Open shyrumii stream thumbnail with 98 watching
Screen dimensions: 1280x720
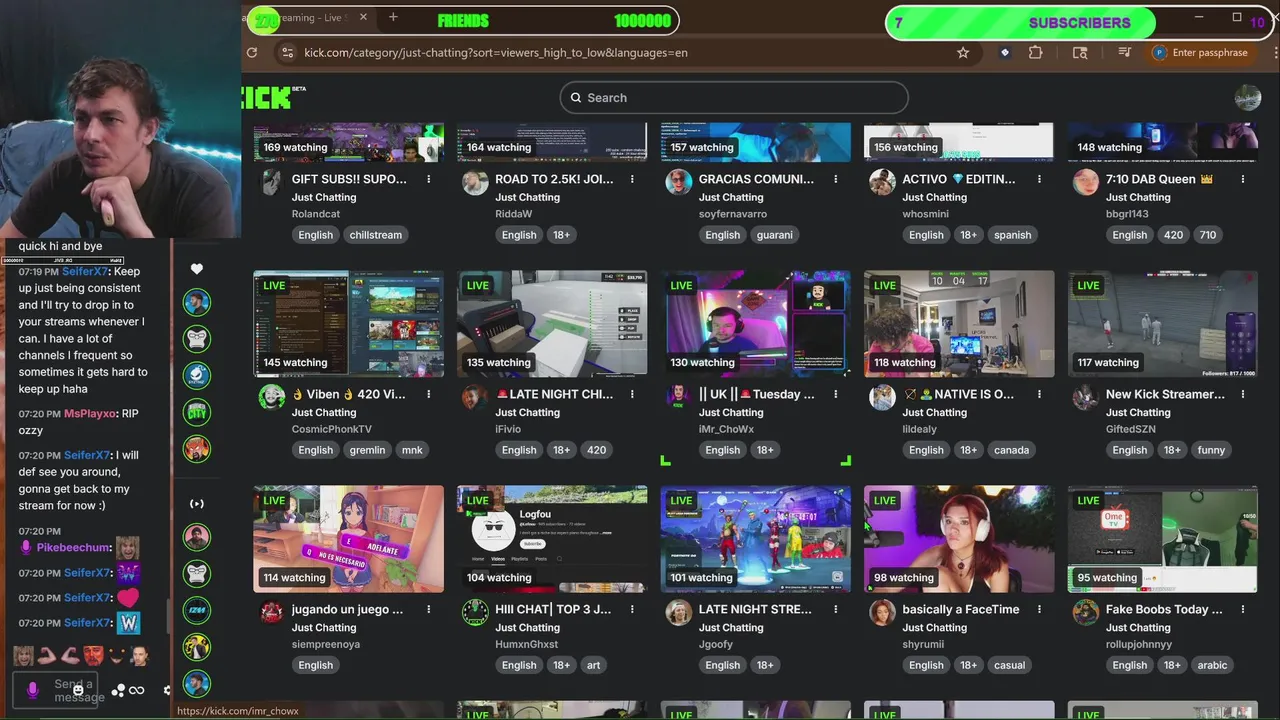(959, 539)
